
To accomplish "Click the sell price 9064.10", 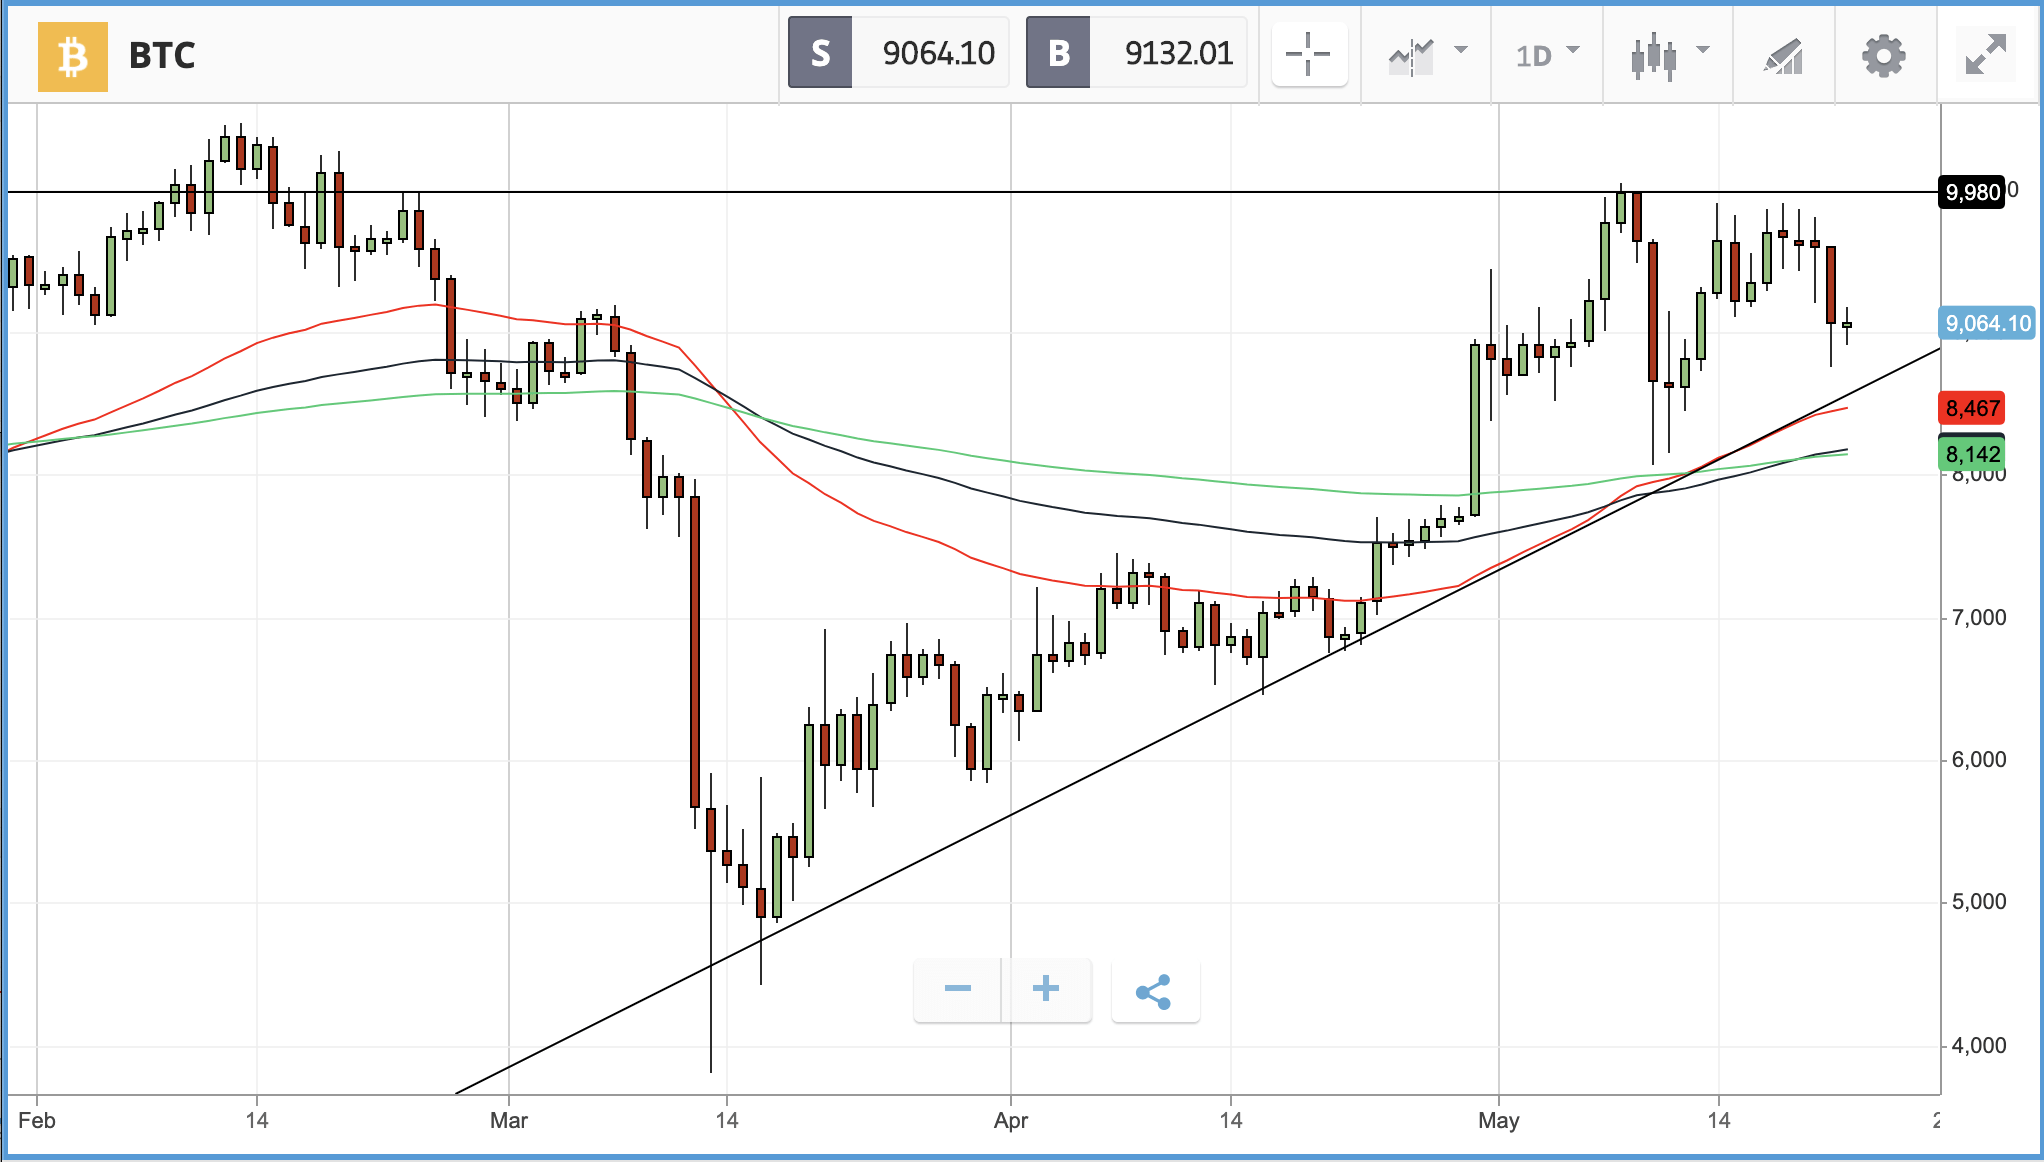I will pos(938,53).
